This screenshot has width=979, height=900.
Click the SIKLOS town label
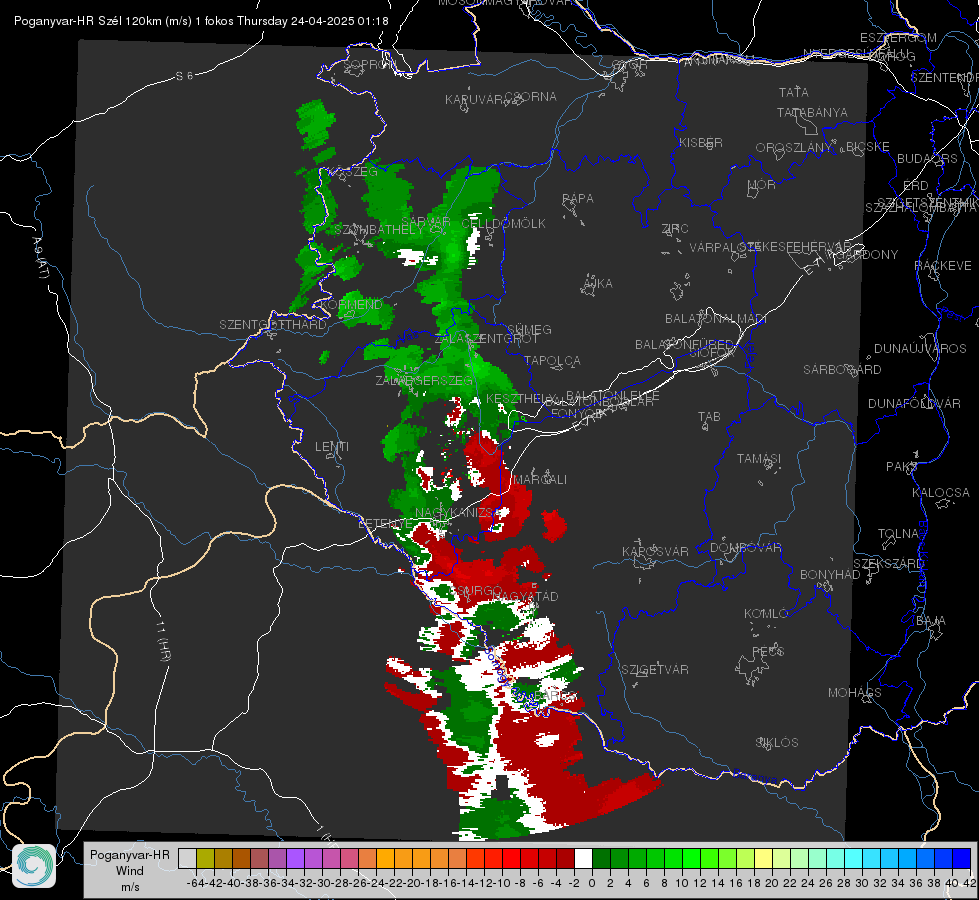point(777,743)
